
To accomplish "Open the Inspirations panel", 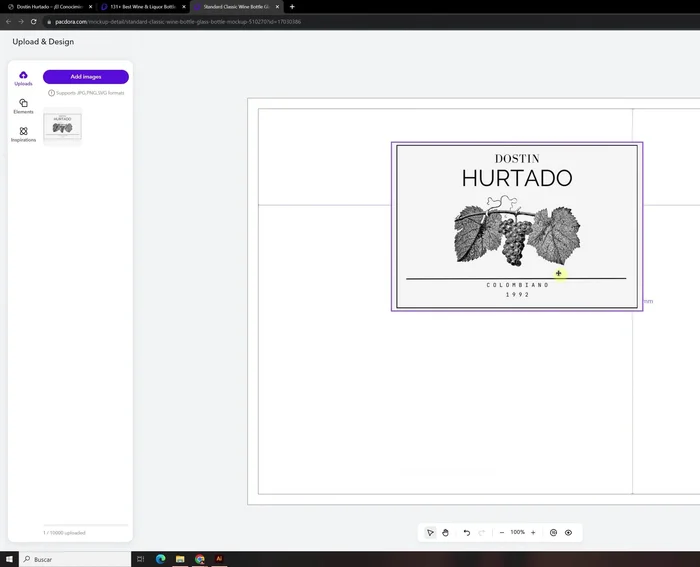I will (x=23, y=134).
